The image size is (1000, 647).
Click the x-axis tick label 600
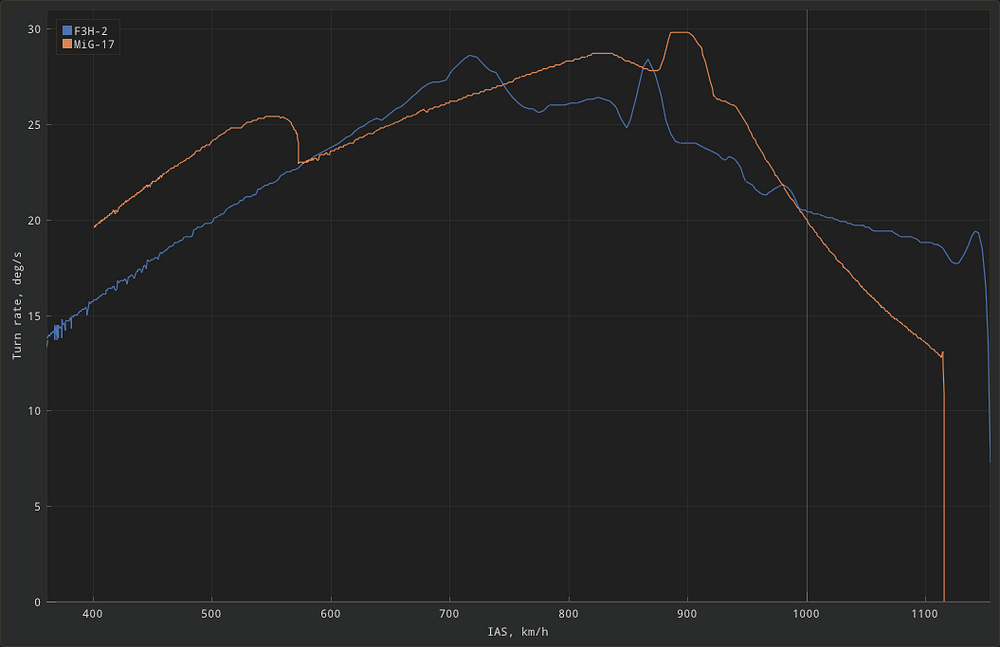coord(330,614)
